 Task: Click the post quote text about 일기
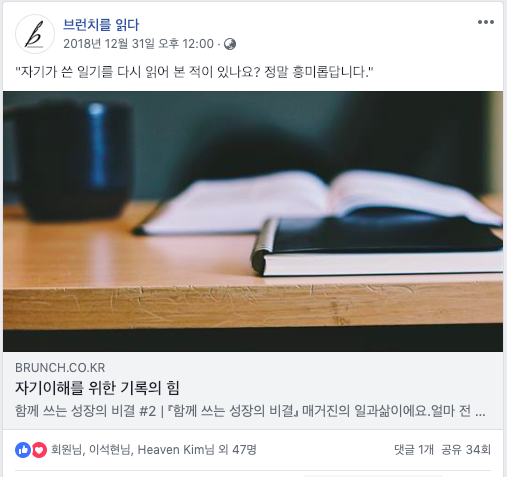pyautogui.click(x=194, y=72)
